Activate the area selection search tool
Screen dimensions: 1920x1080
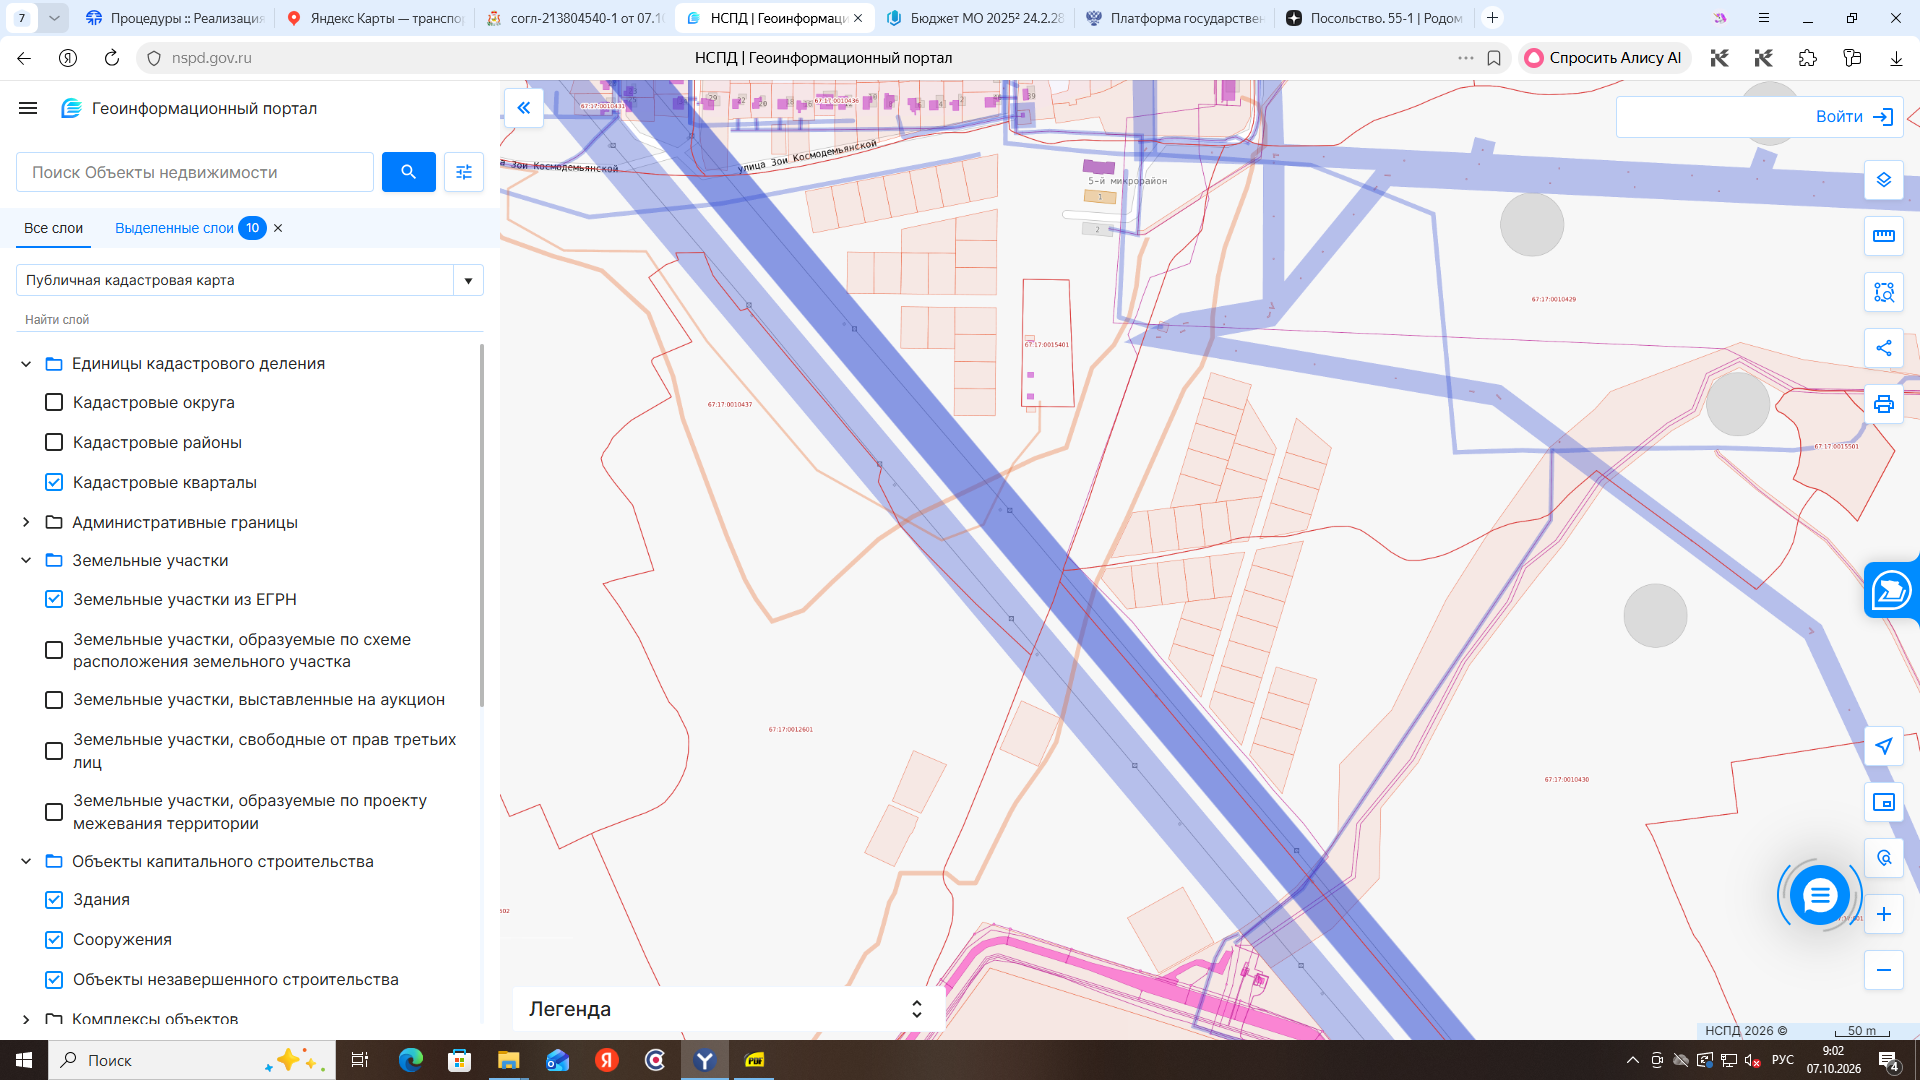point(1884,292)
